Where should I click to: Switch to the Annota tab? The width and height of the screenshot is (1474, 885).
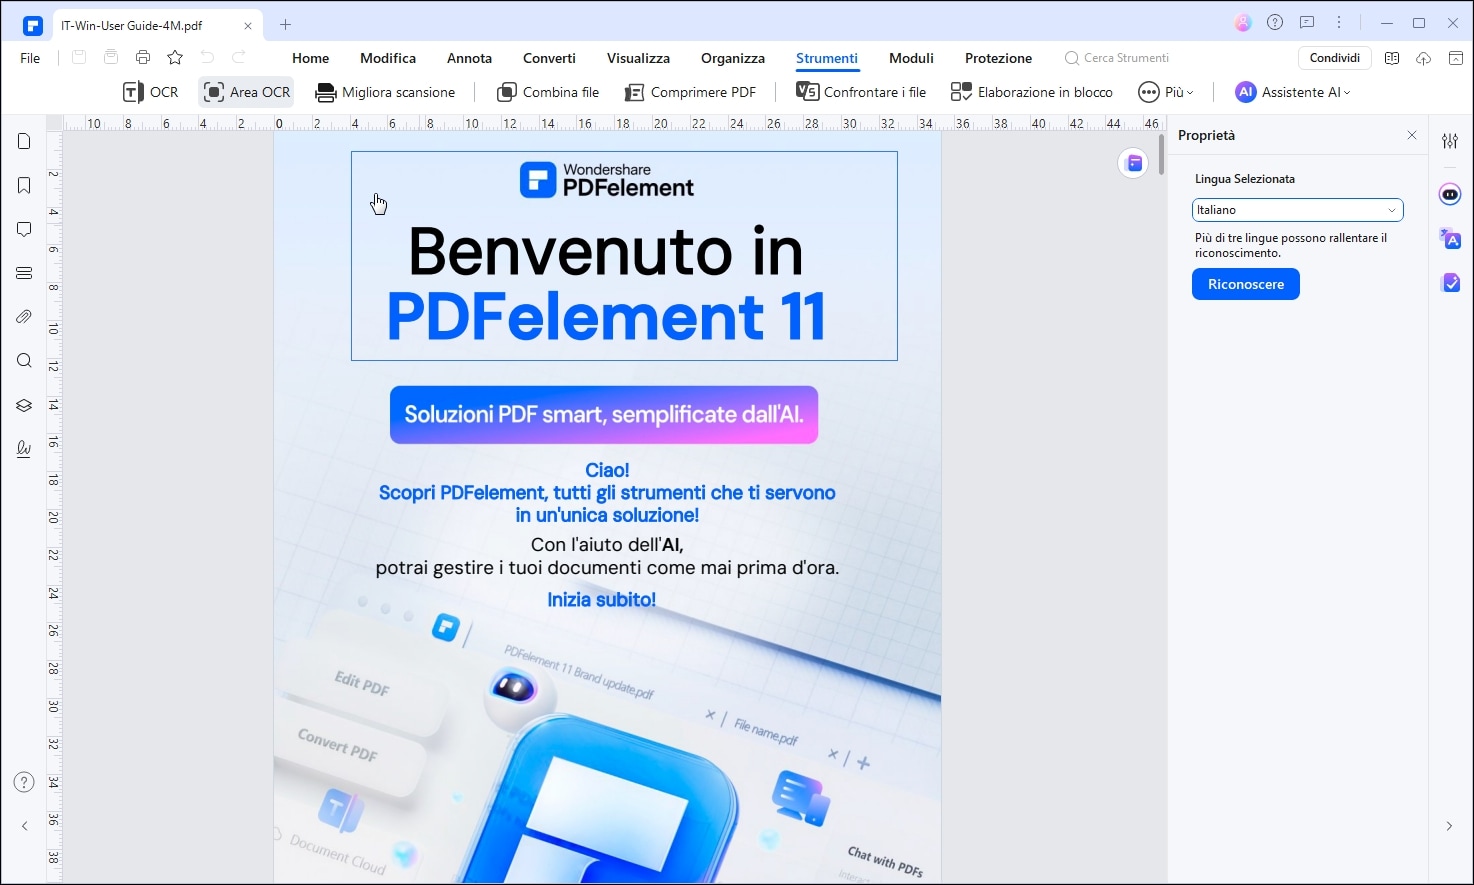[469, 58]
